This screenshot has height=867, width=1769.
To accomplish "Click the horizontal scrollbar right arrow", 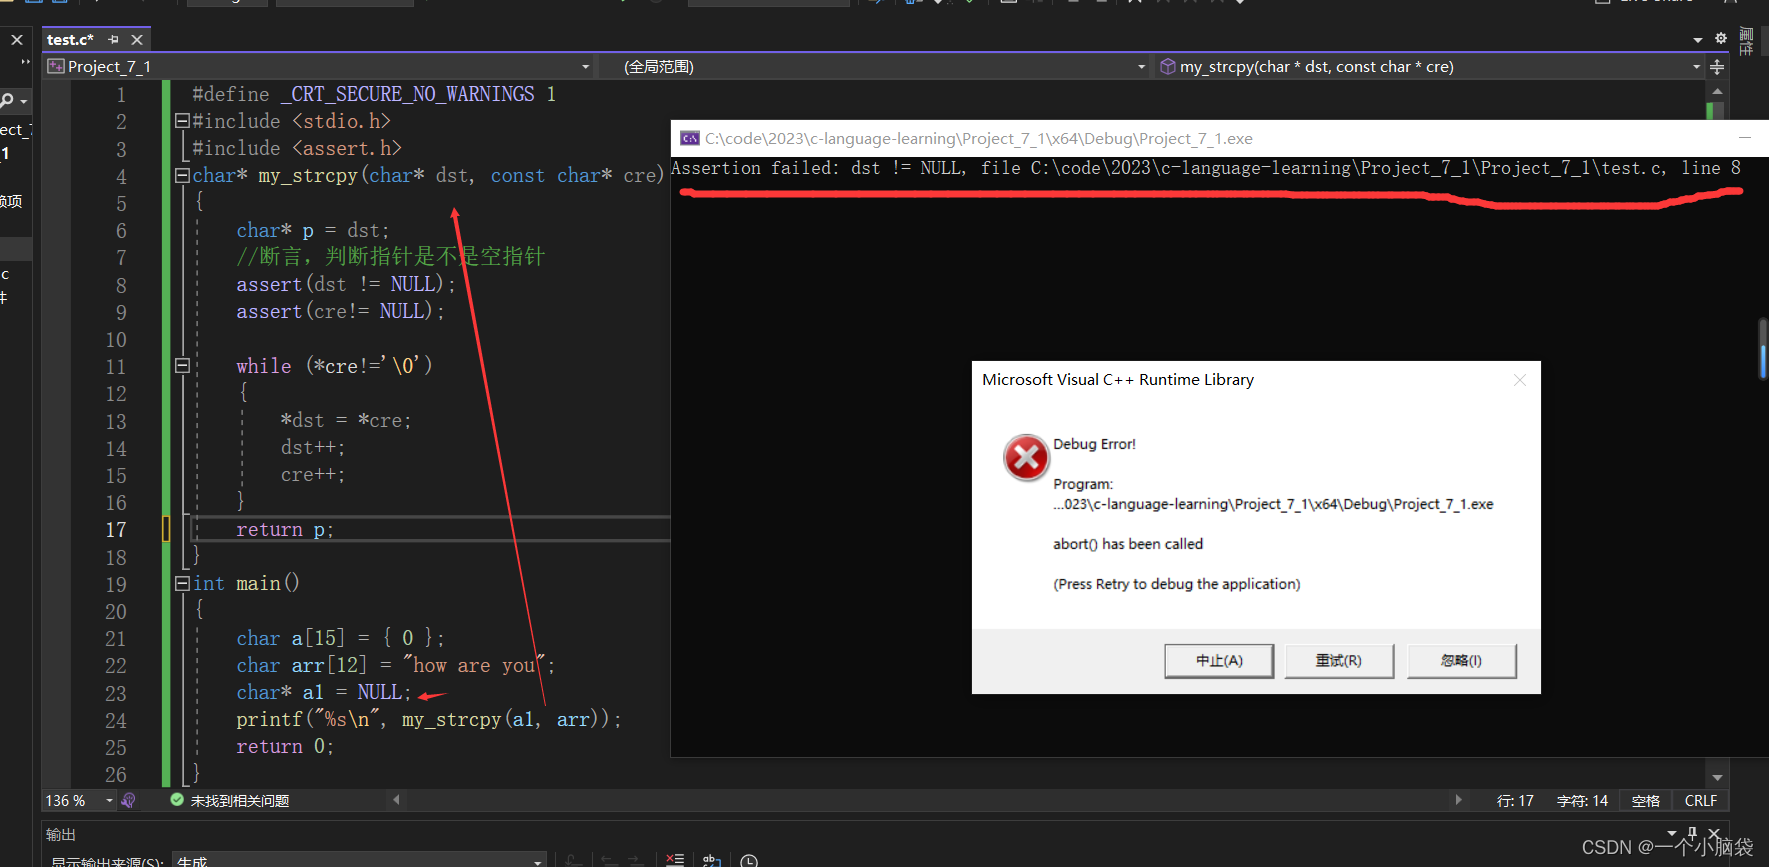I will pos(1458,800).
